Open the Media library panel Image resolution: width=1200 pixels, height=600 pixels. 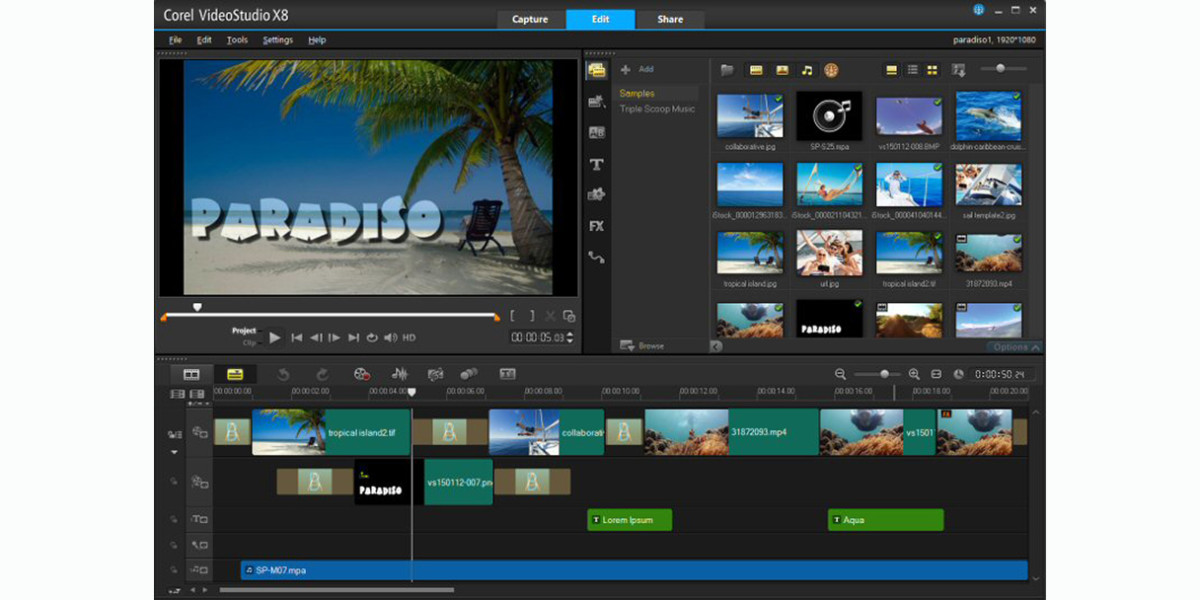(597, 70)
